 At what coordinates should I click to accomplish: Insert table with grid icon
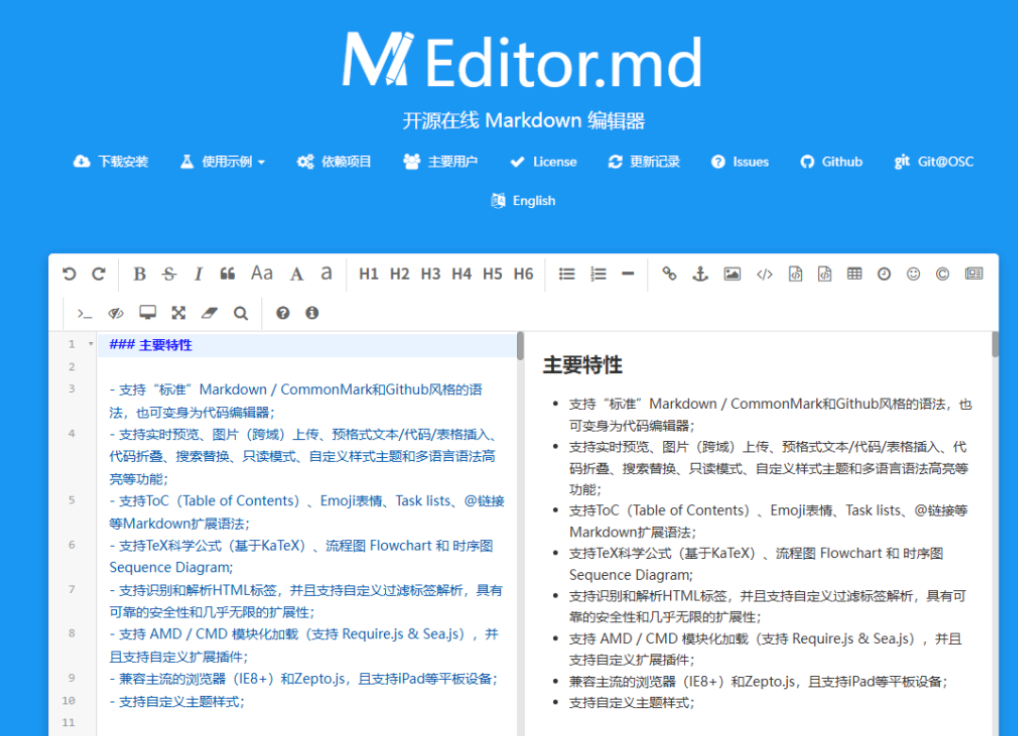pos(854,274)
